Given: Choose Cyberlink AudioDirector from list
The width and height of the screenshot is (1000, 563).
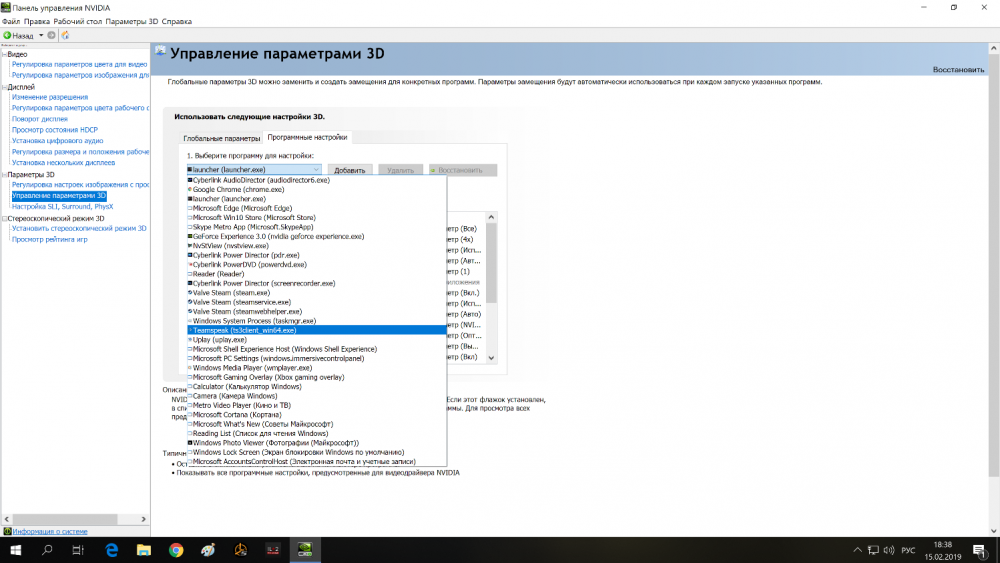Looking at the screenshot, I should (317, 180).
